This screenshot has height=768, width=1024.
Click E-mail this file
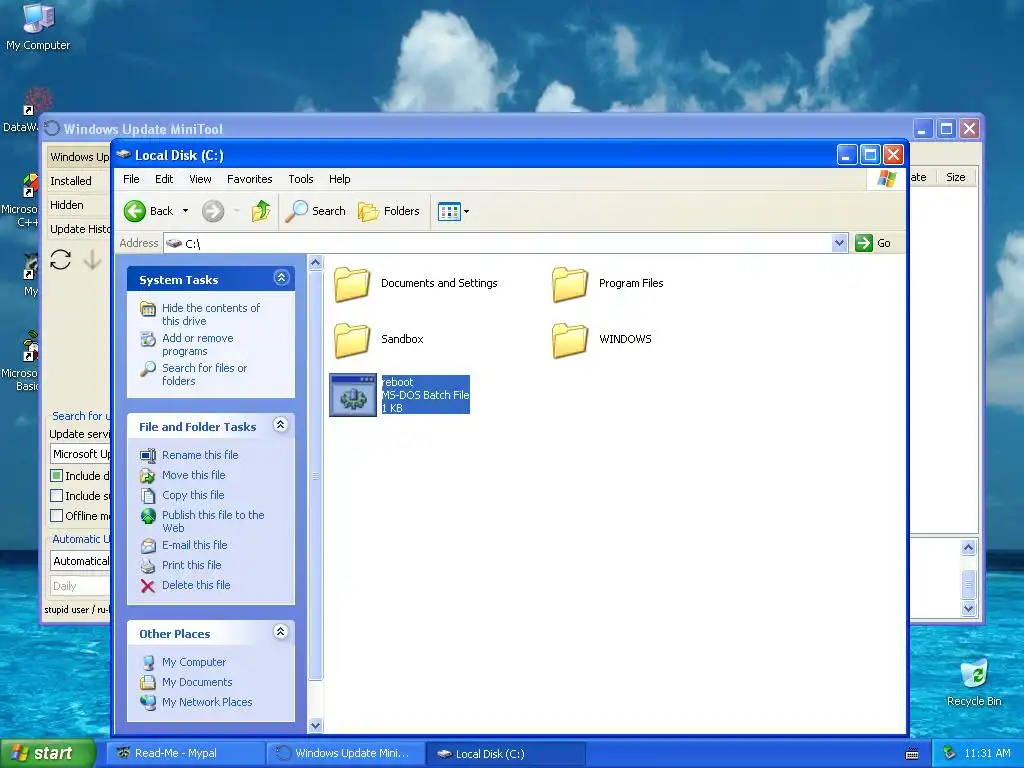click(195, 545)
